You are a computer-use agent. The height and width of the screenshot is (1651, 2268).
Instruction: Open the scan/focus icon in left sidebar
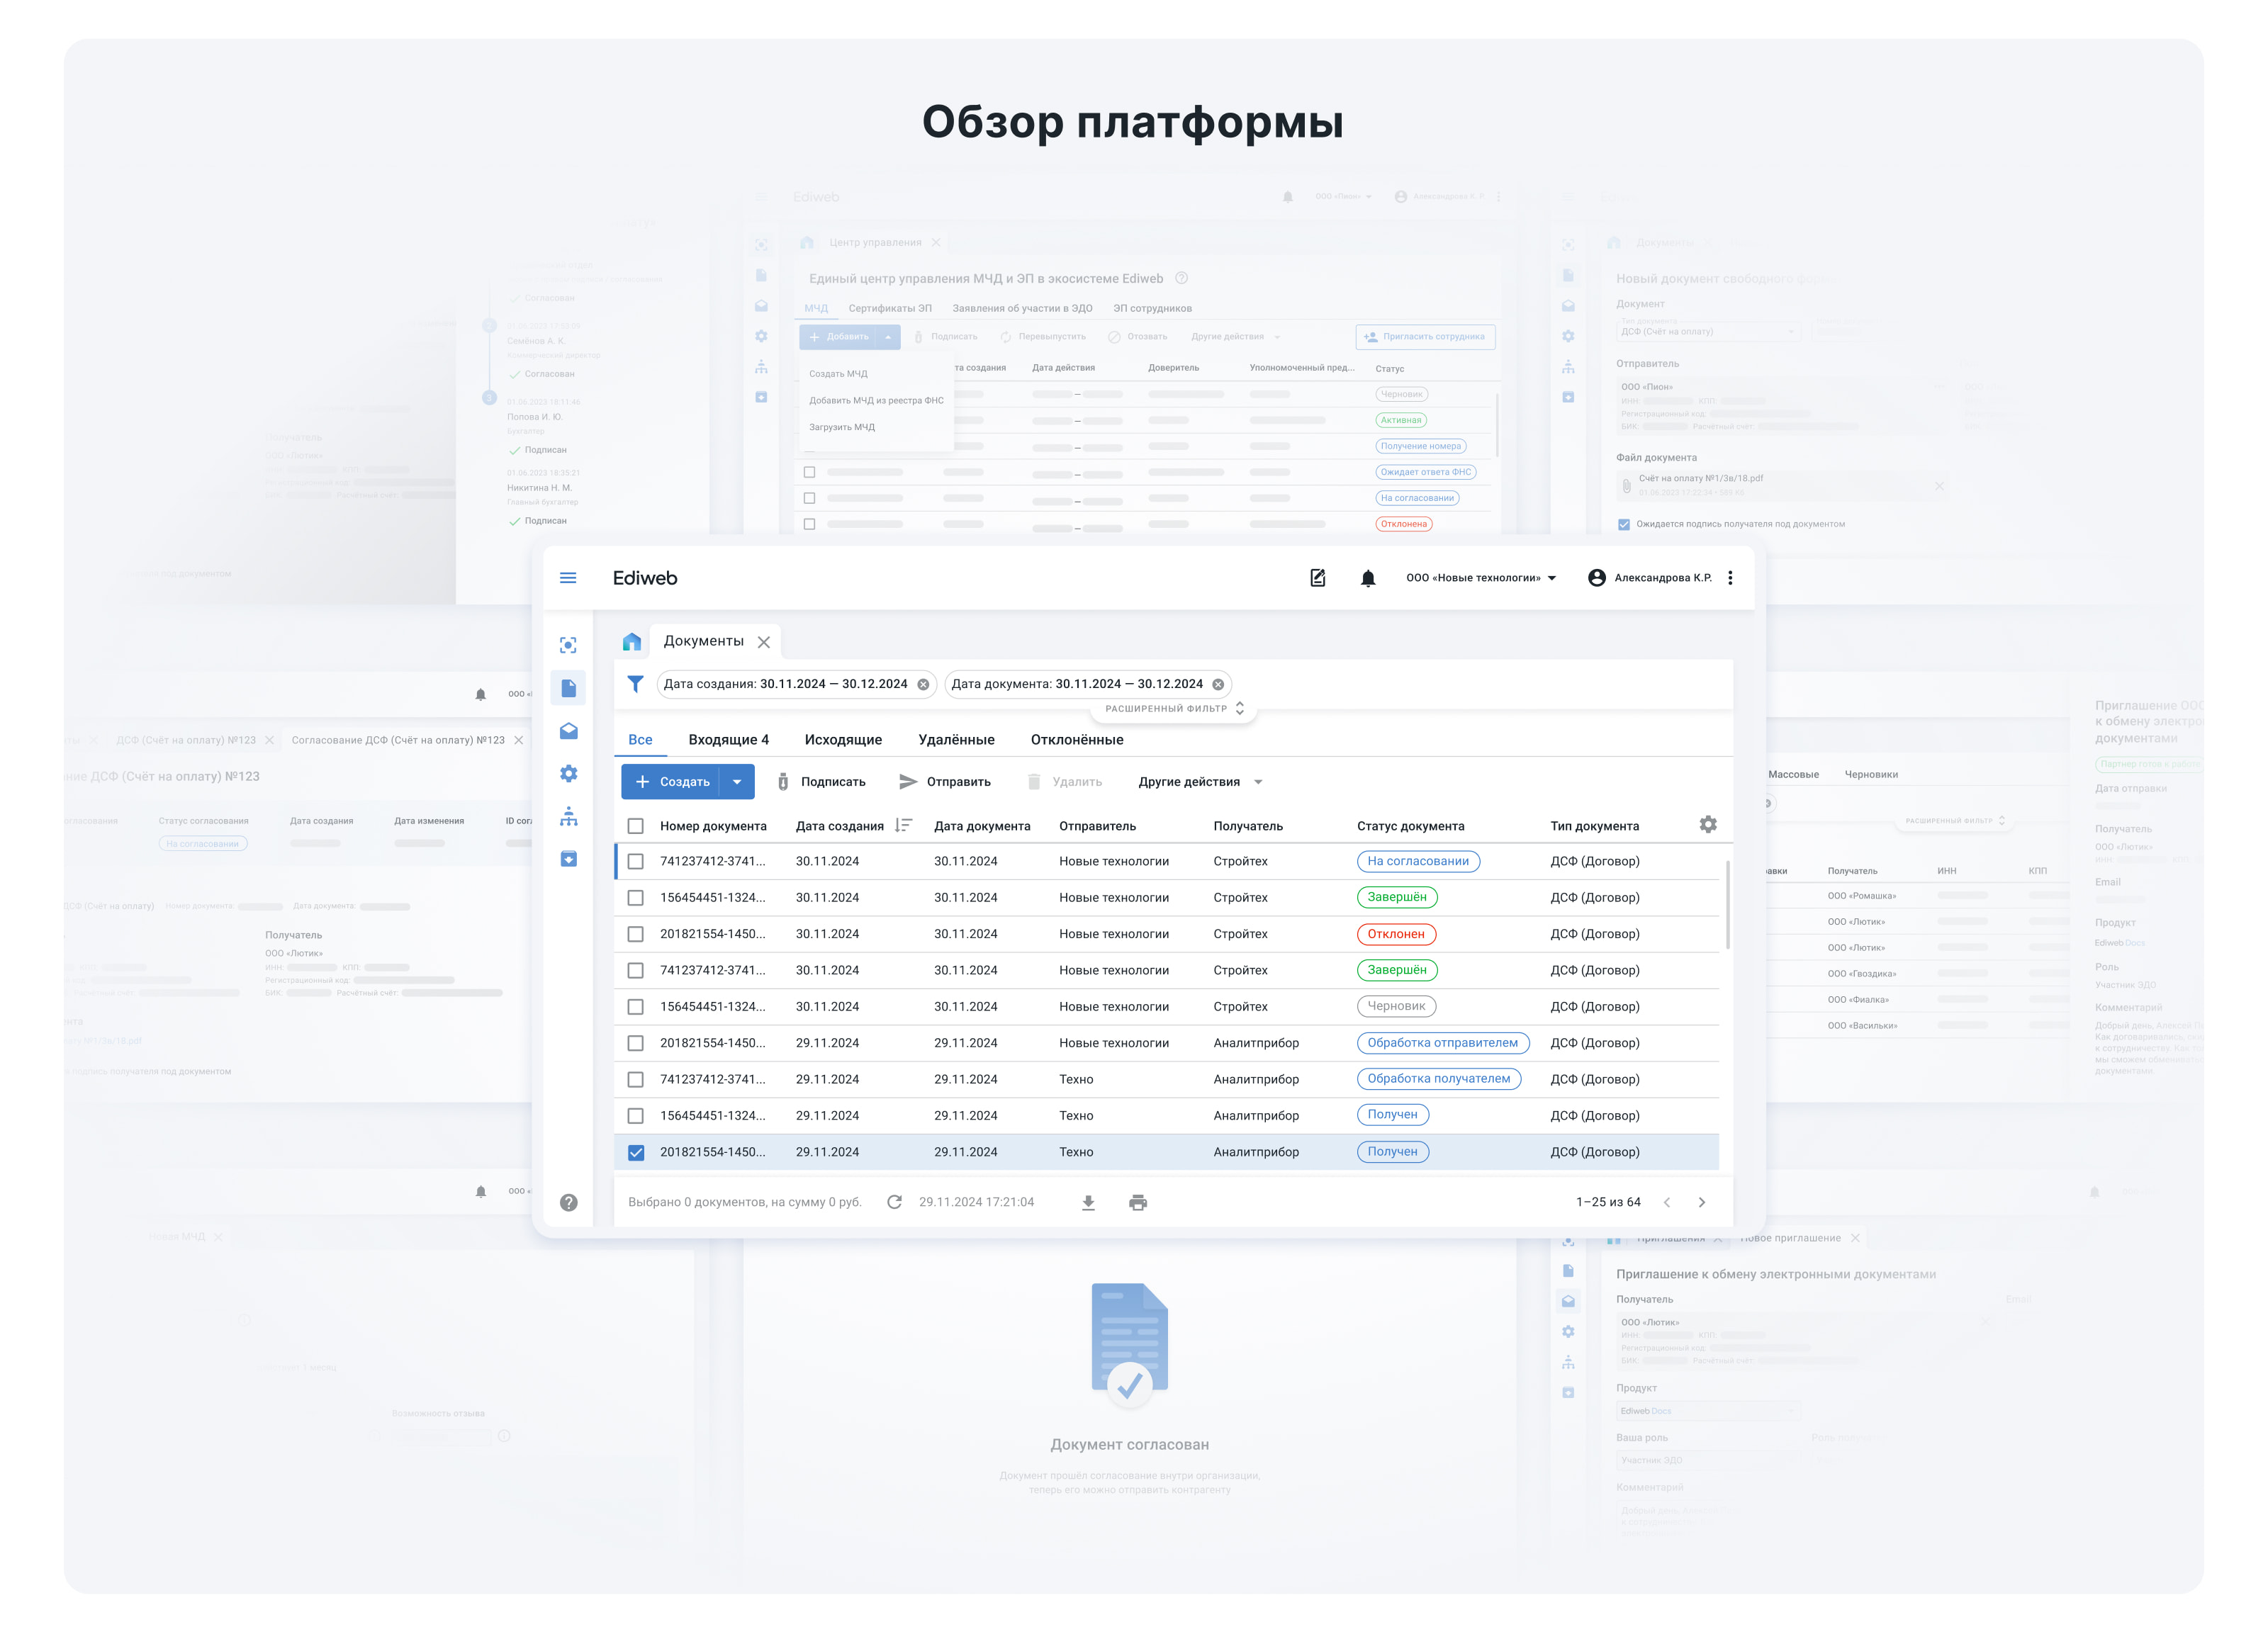coord(568,645)
